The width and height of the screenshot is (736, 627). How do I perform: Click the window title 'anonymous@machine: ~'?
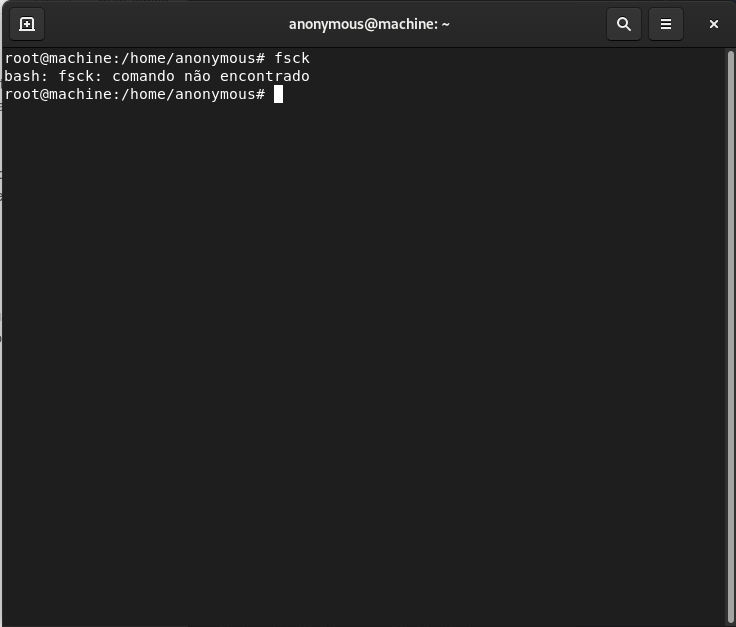369,24
